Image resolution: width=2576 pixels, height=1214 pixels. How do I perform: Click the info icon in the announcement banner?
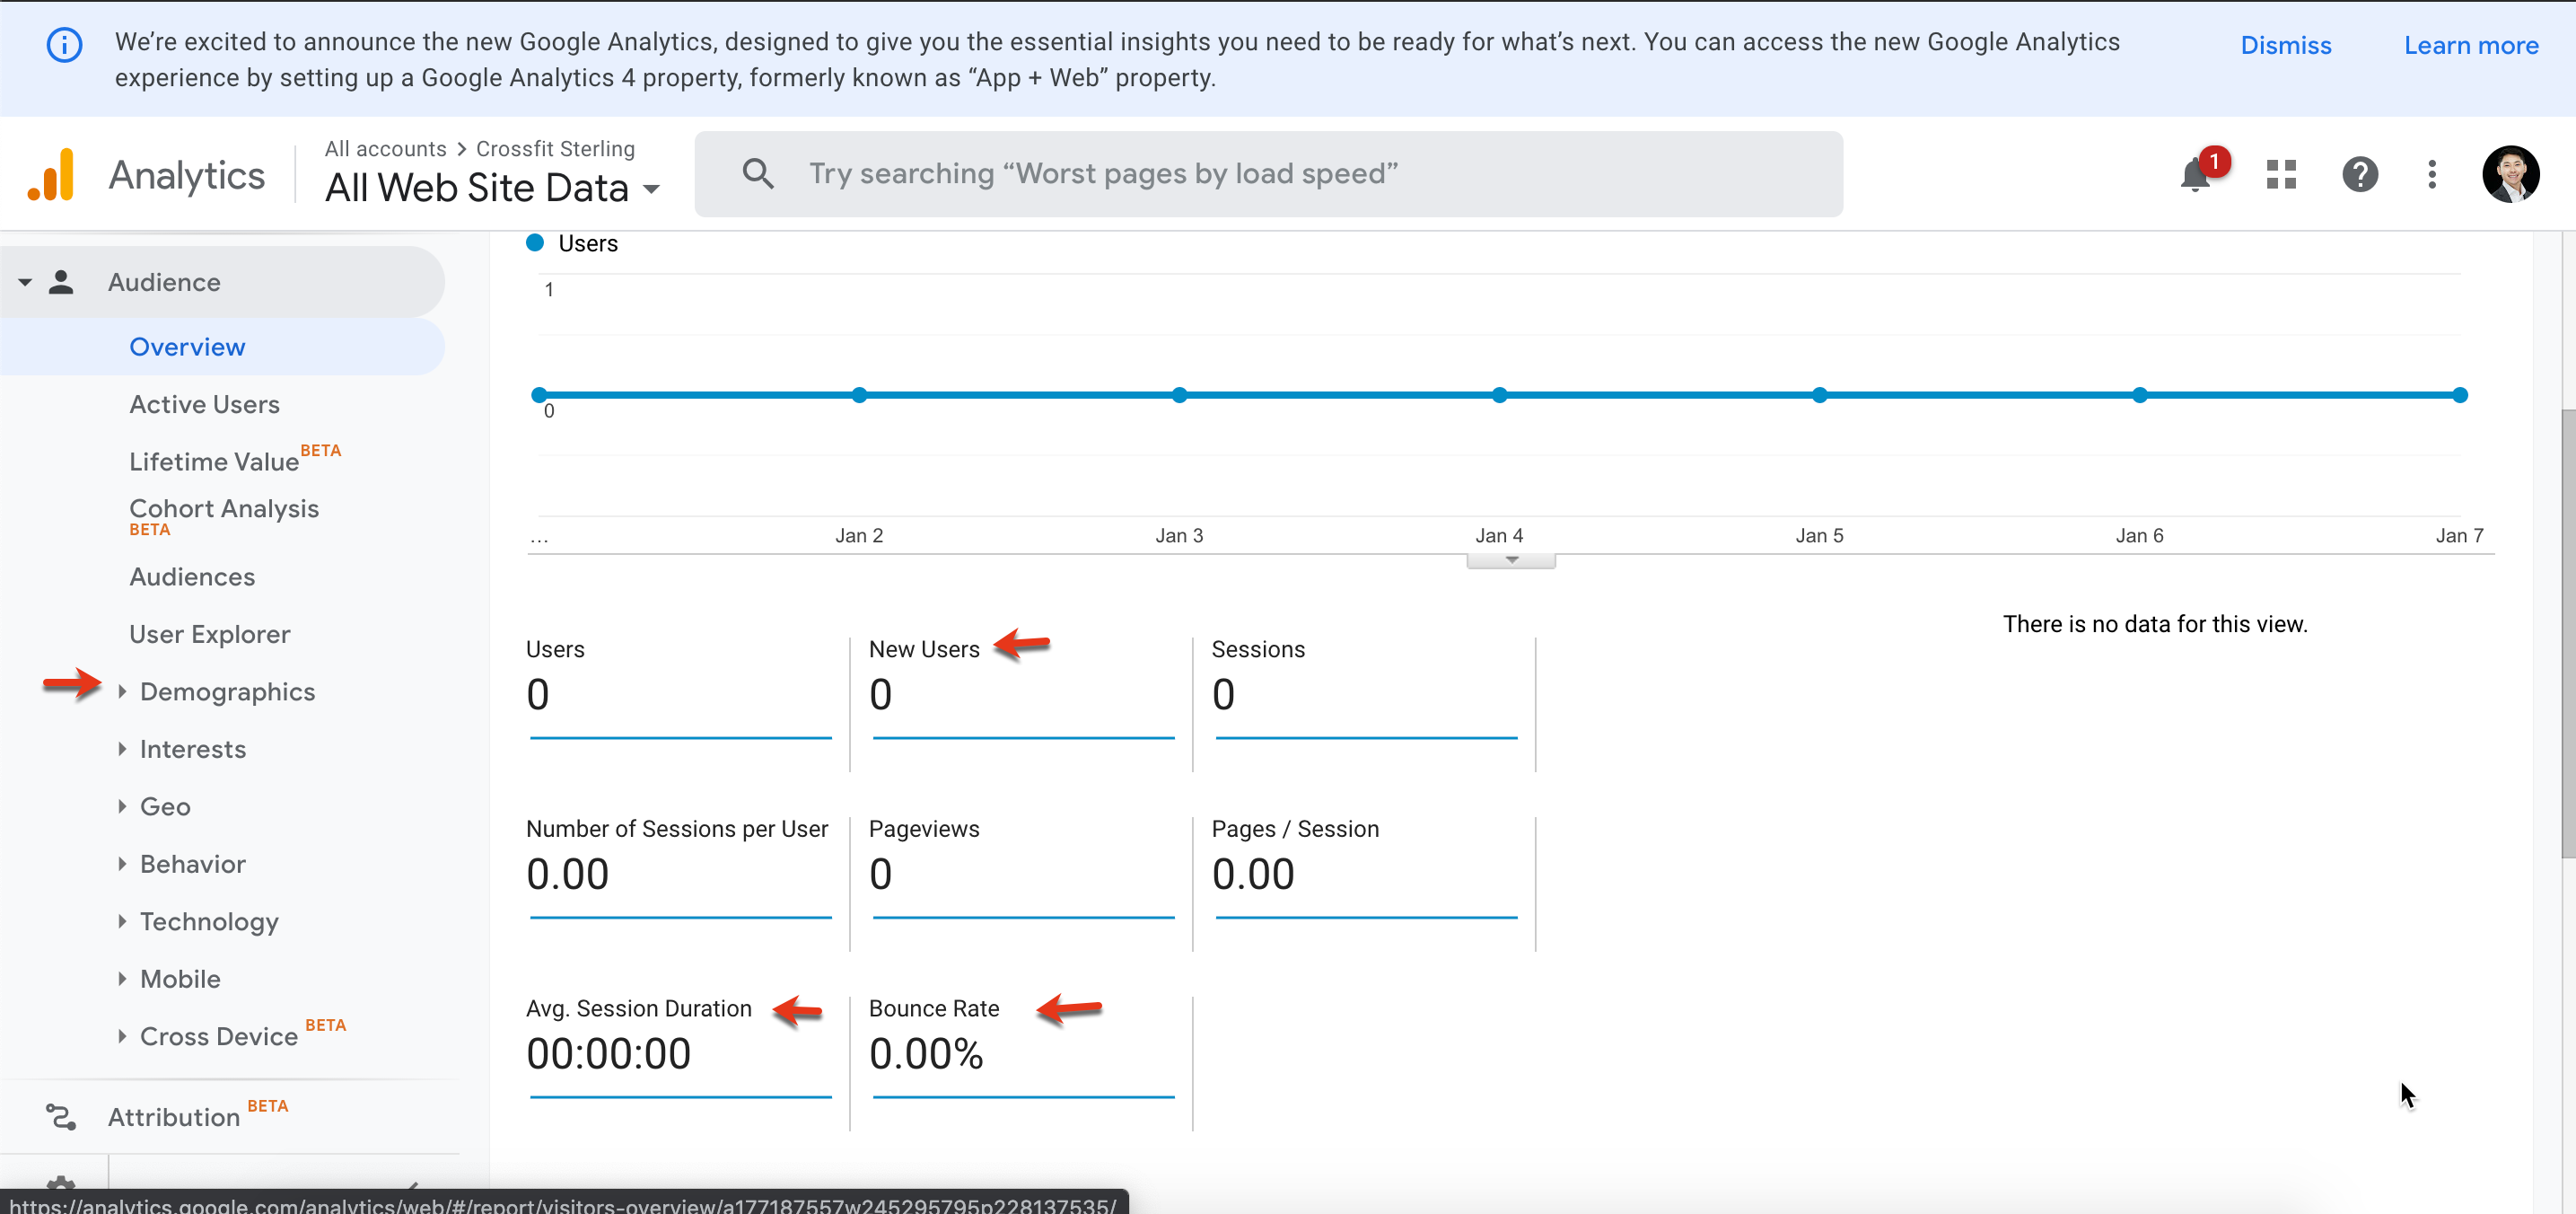click(65, 45)
